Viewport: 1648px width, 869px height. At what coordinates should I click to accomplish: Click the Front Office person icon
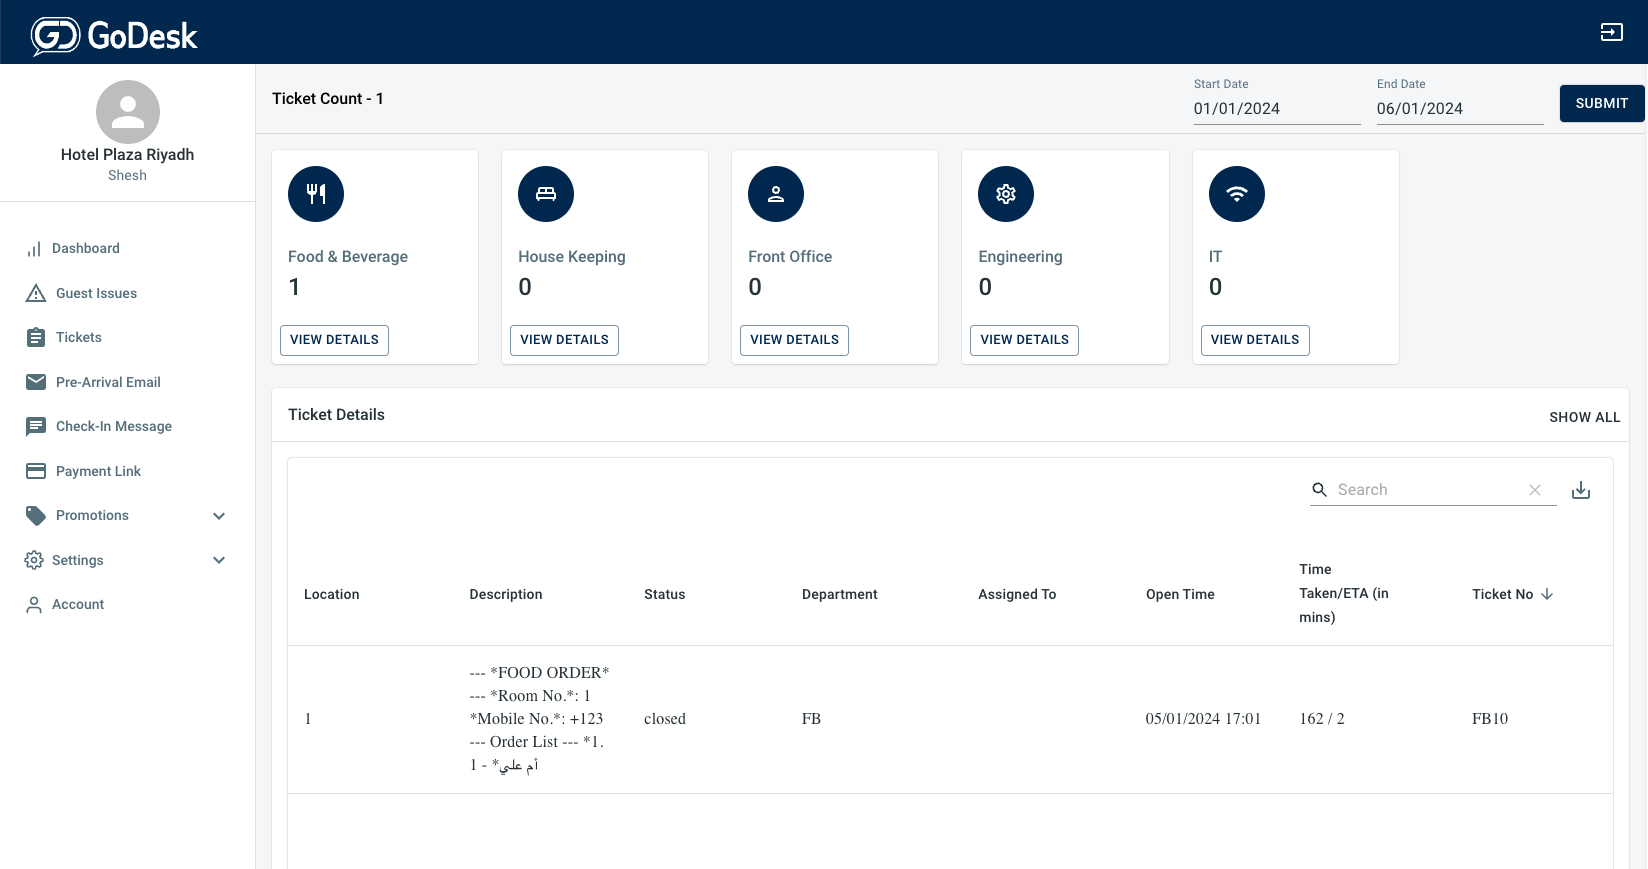[776, 194]
